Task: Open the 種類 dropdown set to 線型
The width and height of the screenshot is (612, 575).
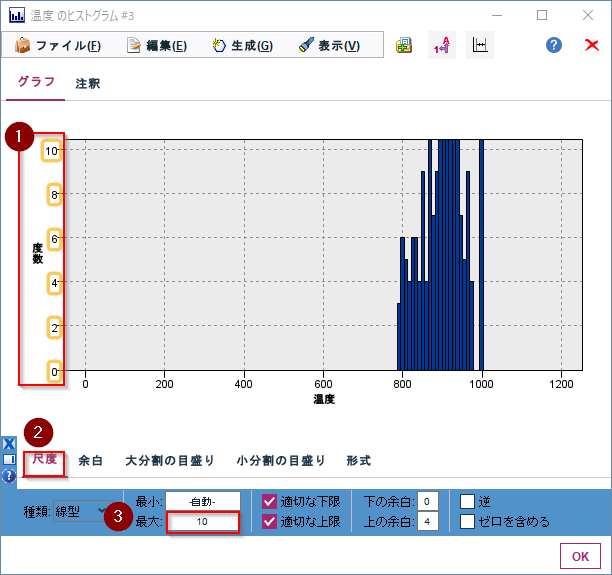Action: [83, 511]
